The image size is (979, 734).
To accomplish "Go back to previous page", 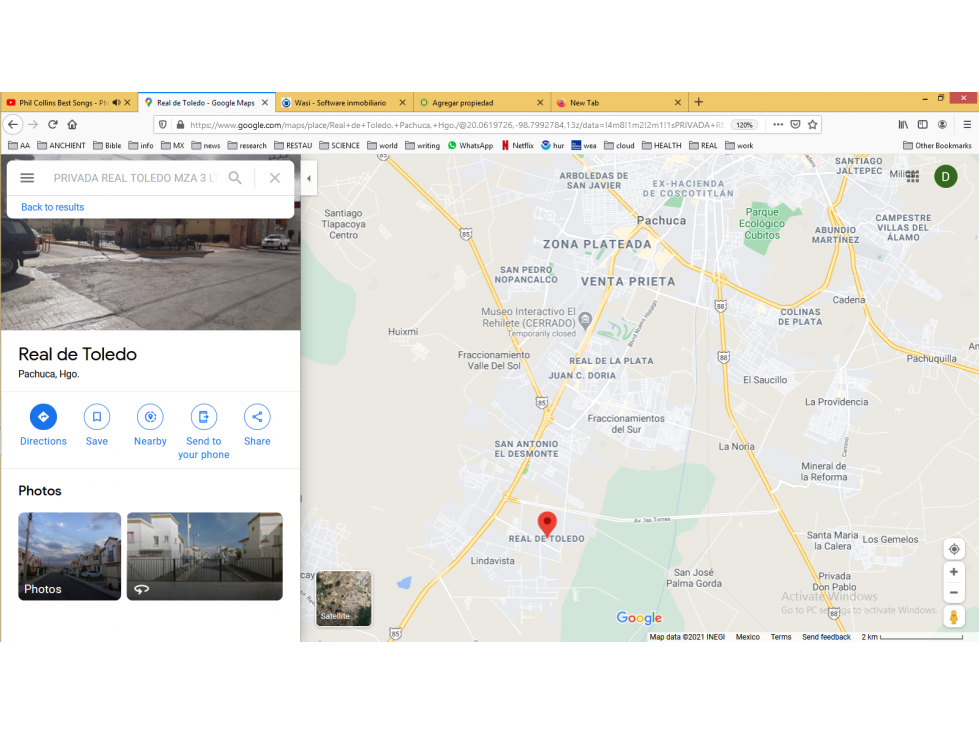I will coord(13,124).
